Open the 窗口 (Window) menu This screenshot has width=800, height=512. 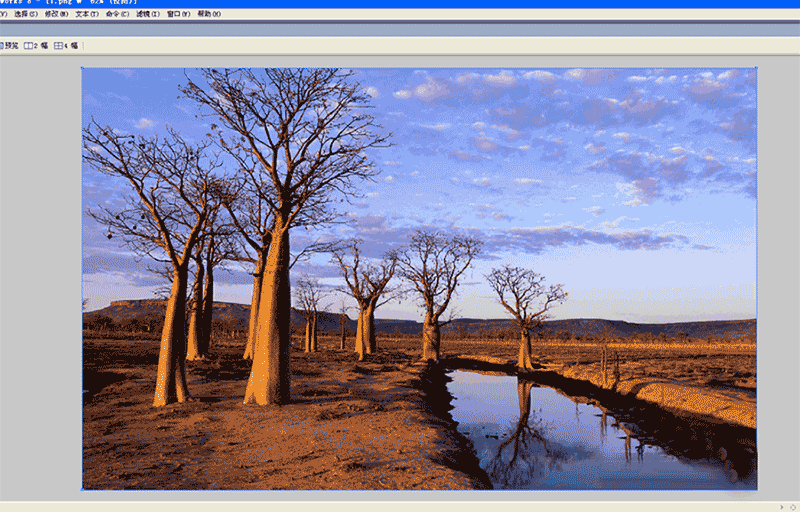pos(179,14)
